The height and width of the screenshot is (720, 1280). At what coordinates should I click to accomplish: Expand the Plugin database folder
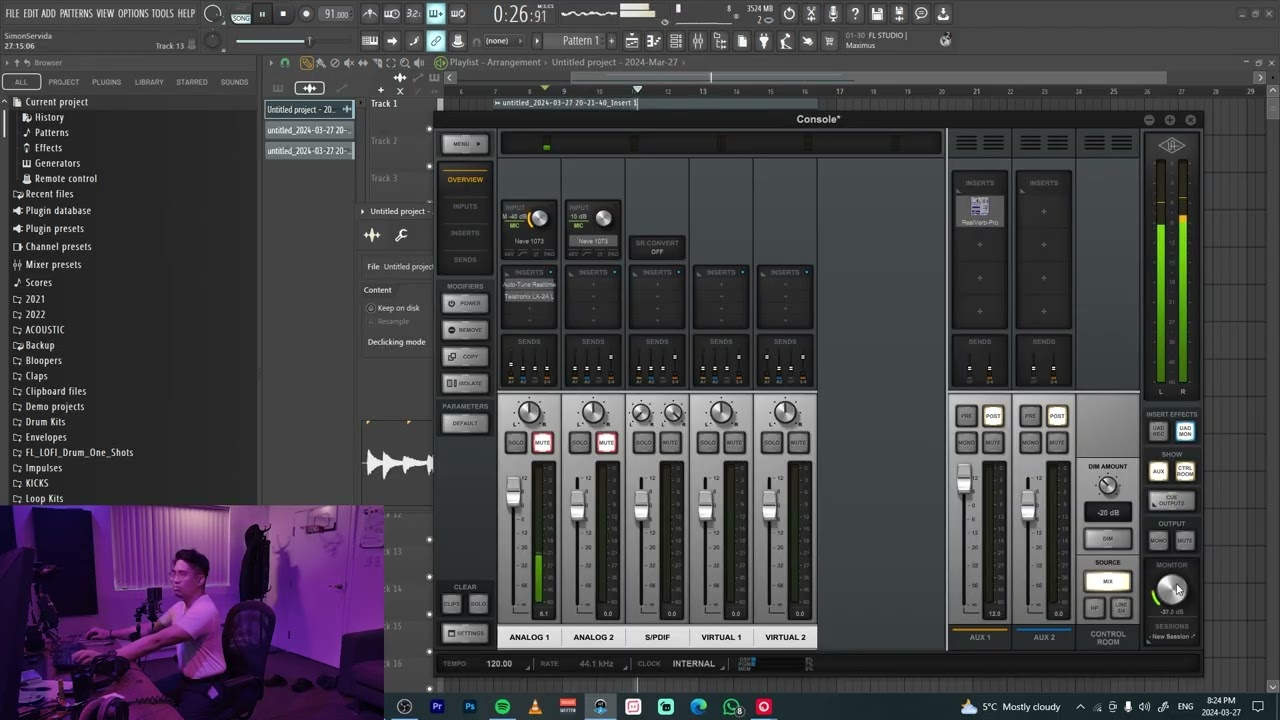coord(58,211)
